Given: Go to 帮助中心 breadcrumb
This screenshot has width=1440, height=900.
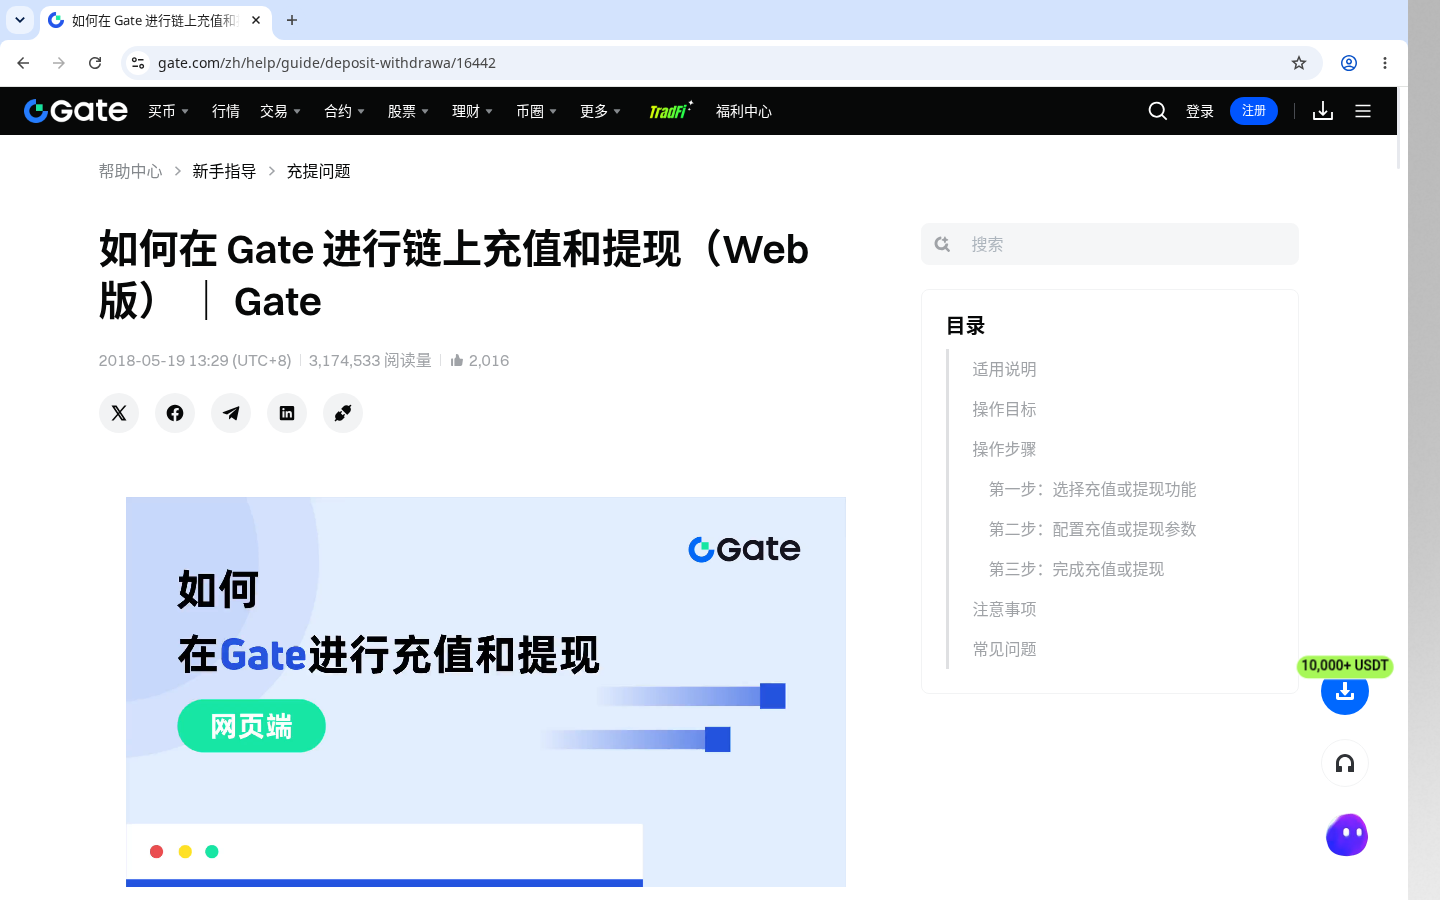Looking at the screenshot, I should [x=130, y=171].
